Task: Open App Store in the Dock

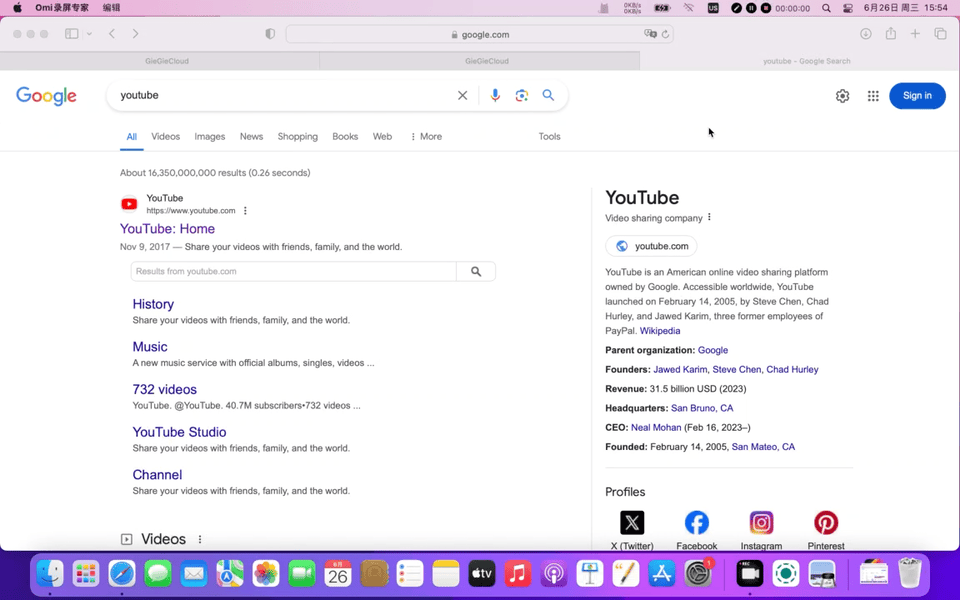Action: tap(662, 574)
